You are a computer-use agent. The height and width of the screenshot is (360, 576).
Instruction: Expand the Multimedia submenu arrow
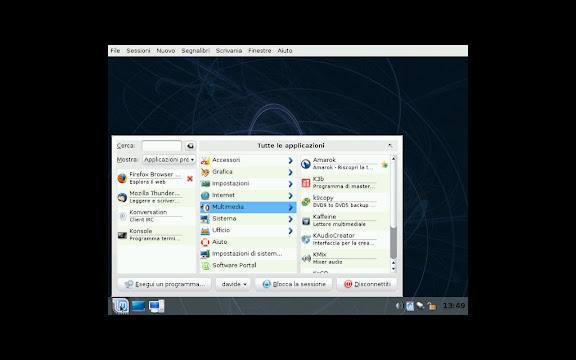(x=291, y=208)
